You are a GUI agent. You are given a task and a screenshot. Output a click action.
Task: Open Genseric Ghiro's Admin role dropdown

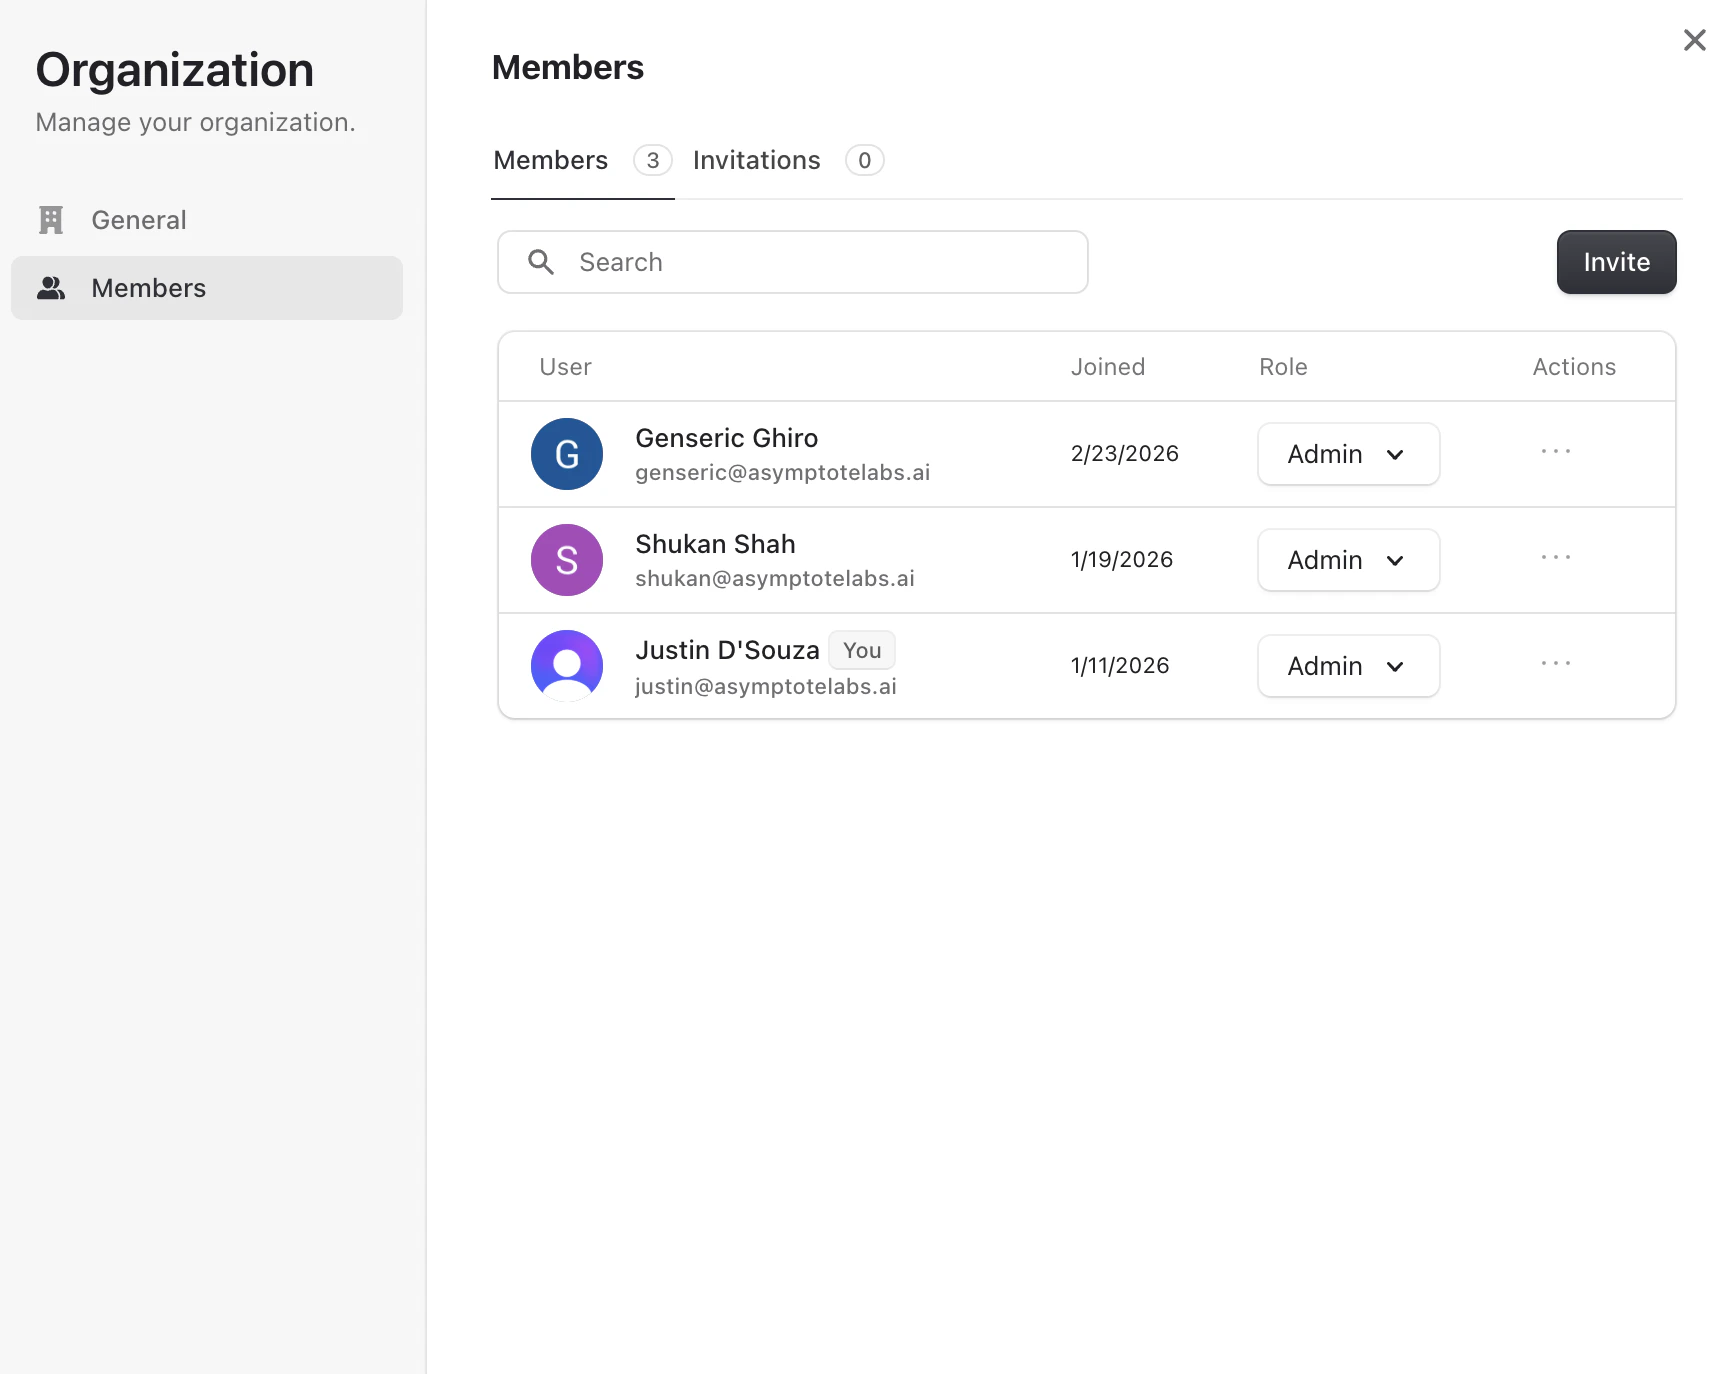point(1348,454)
